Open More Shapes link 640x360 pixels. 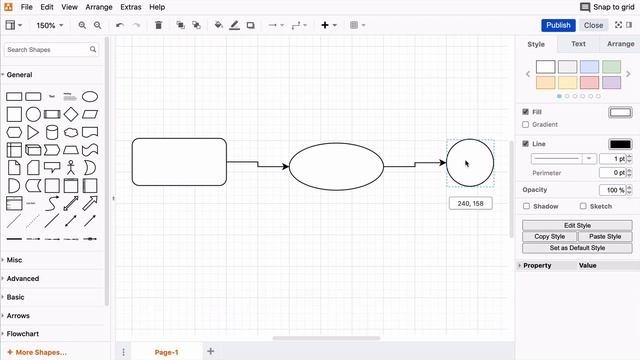pos(37,352)
